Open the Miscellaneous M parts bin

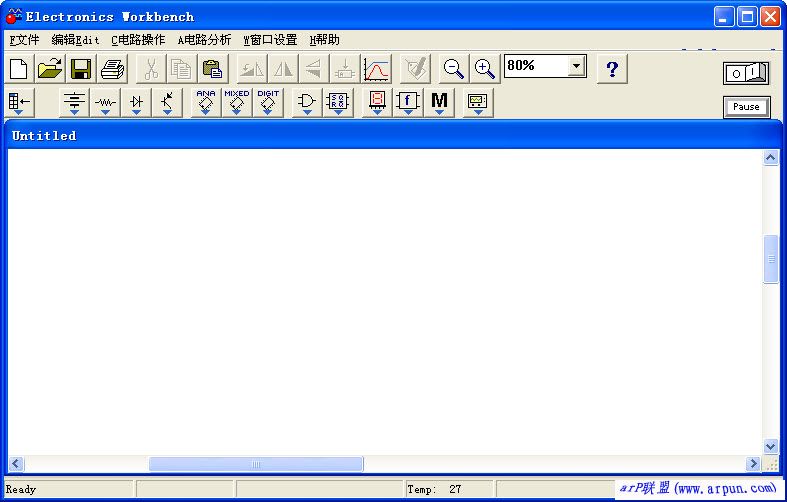tap(439, 102)
